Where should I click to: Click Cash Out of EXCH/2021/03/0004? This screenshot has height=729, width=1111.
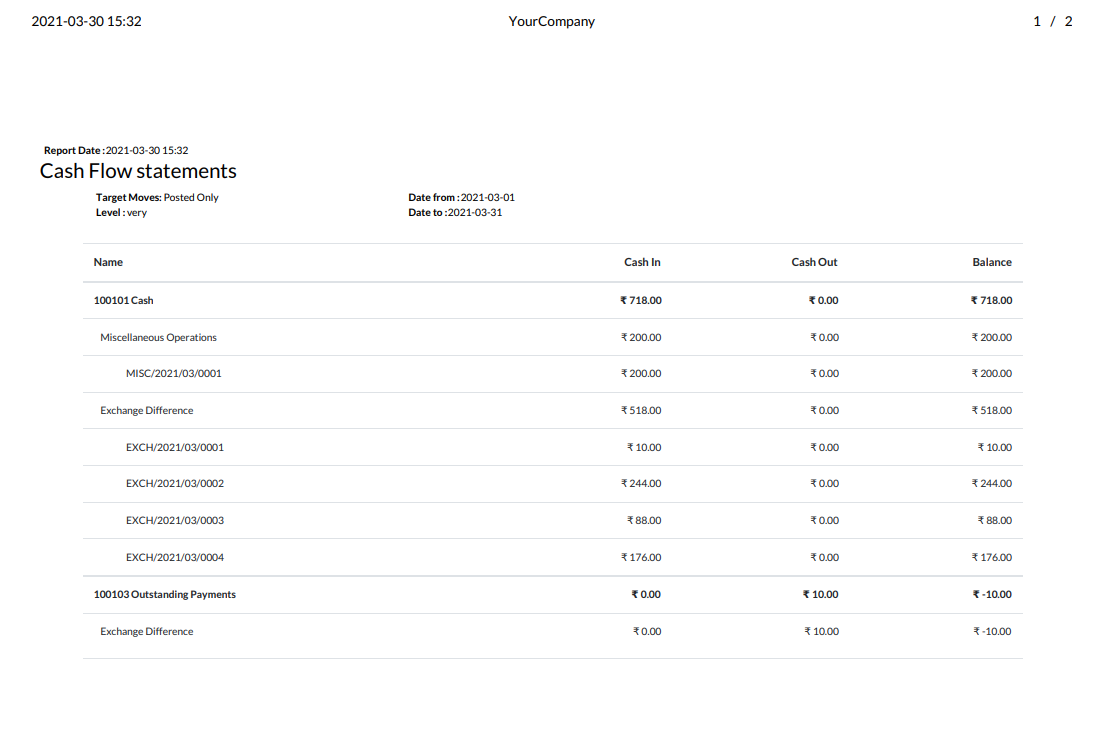[825, 558]
